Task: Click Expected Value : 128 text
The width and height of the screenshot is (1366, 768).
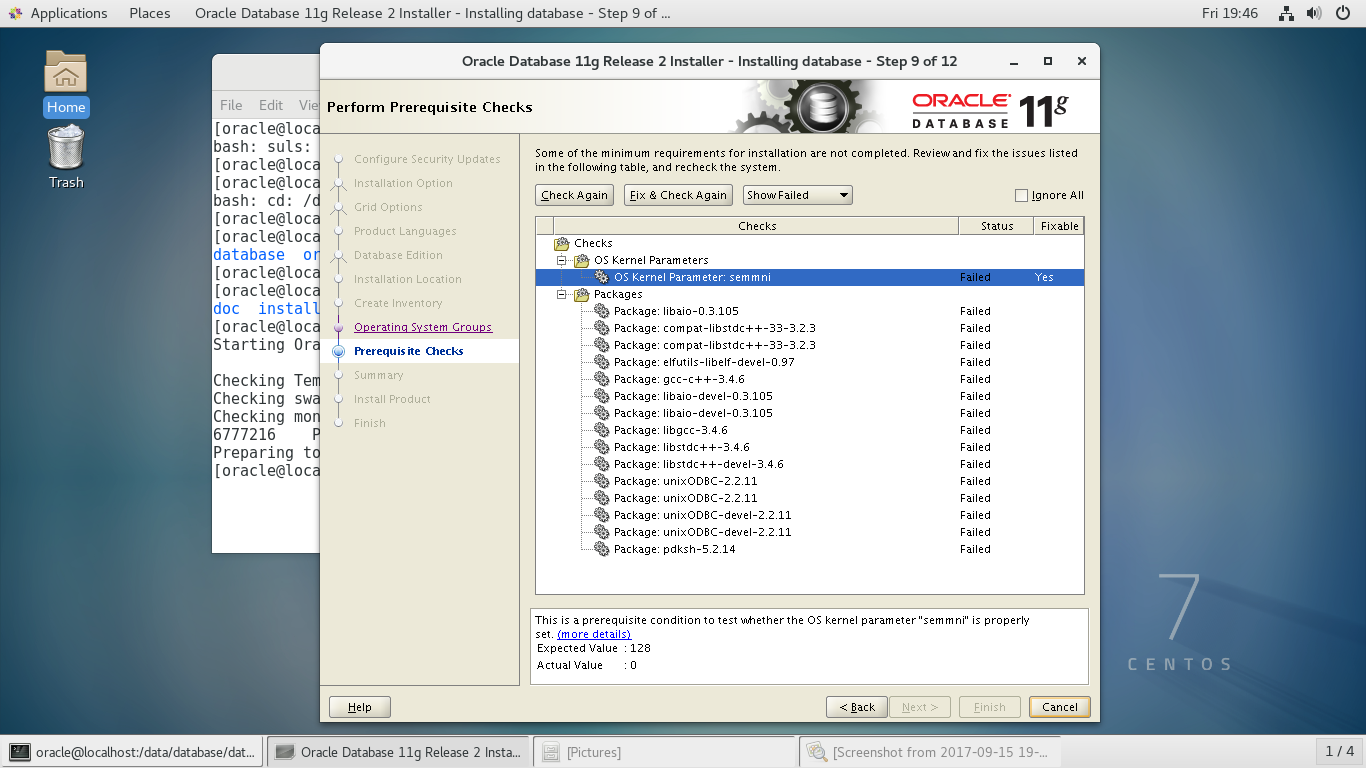Action: pos(594,648)
